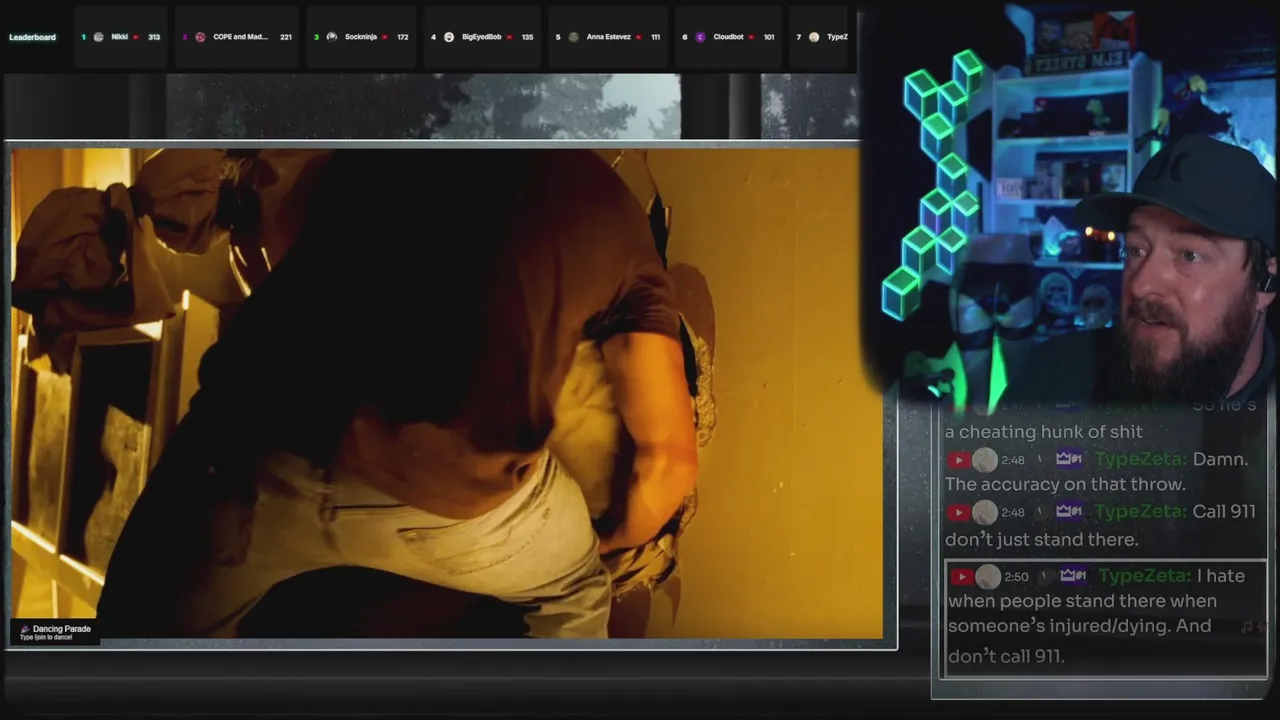
Task: Click Cloudbot's purple avatar in leaderboard
Action: pos(700,37)
